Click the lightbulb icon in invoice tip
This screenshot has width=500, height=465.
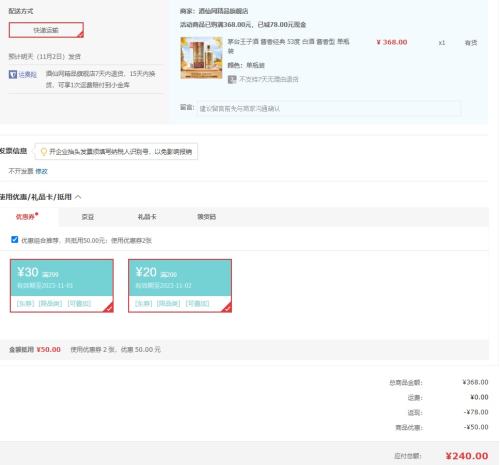pos(43,152)
